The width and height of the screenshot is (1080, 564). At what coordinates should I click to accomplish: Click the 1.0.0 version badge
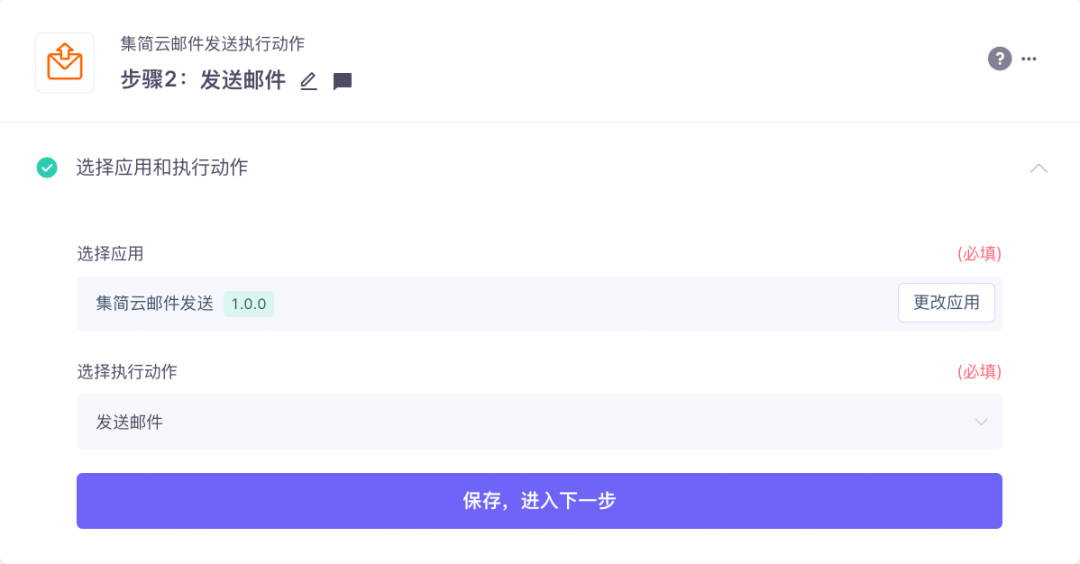[x=249, y=304]
